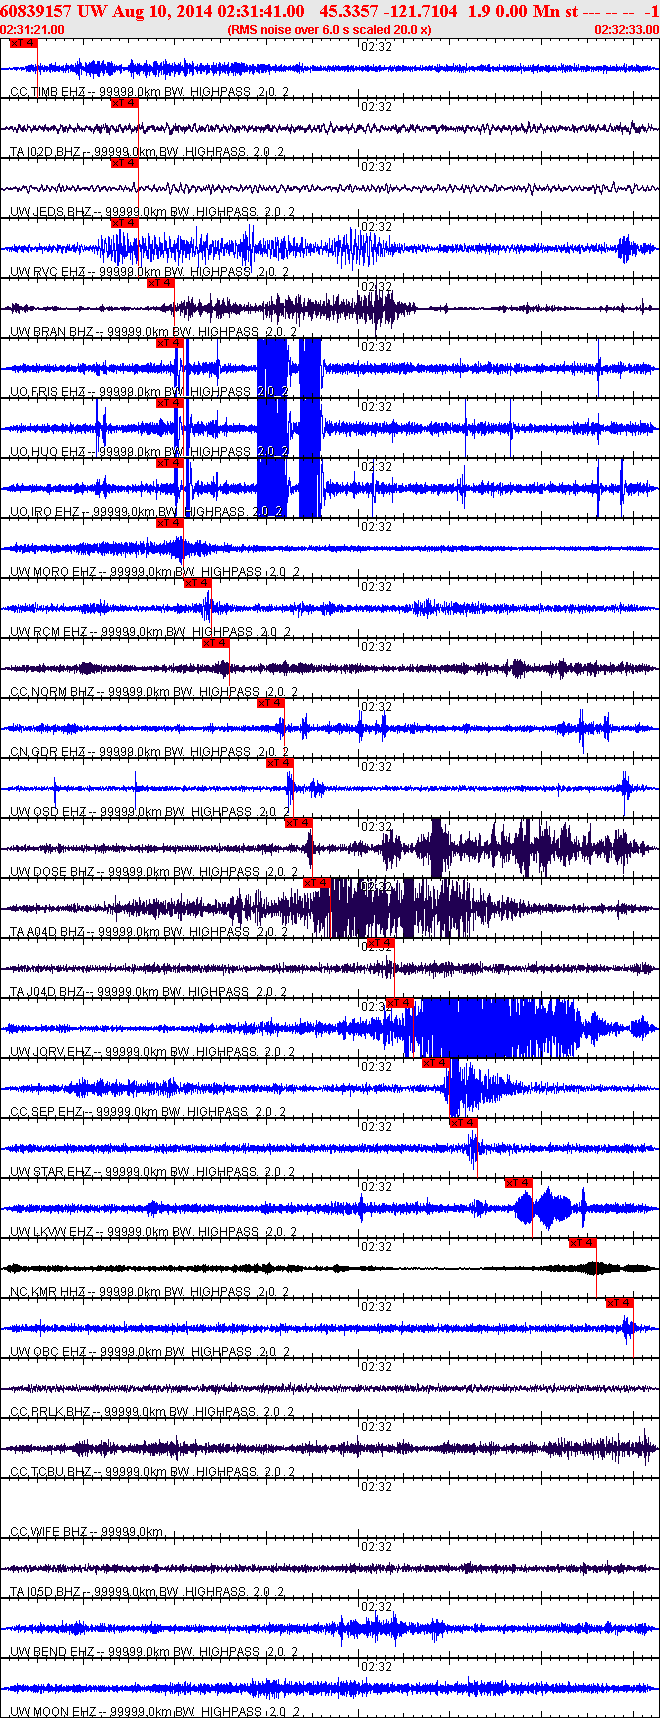Click the RMS noise scaling note

click(x=330, y=30)
